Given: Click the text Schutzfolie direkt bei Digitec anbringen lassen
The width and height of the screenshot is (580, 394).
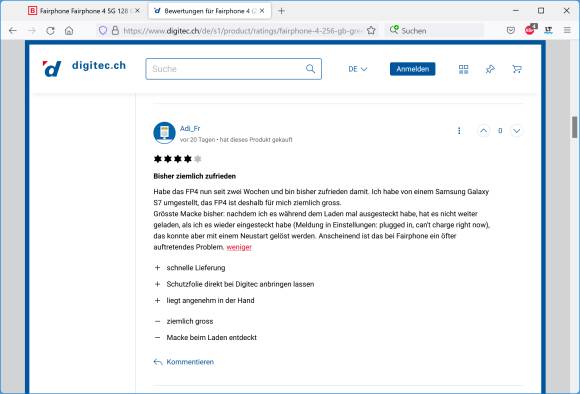Looking at the screenshot, I should (x=240, y=284).
